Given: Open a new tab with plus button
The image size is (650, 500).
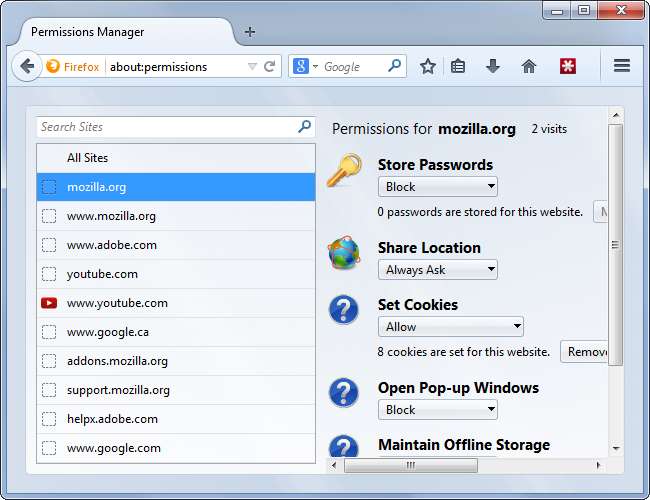Looking at the screenshot, I should [249, 31].
